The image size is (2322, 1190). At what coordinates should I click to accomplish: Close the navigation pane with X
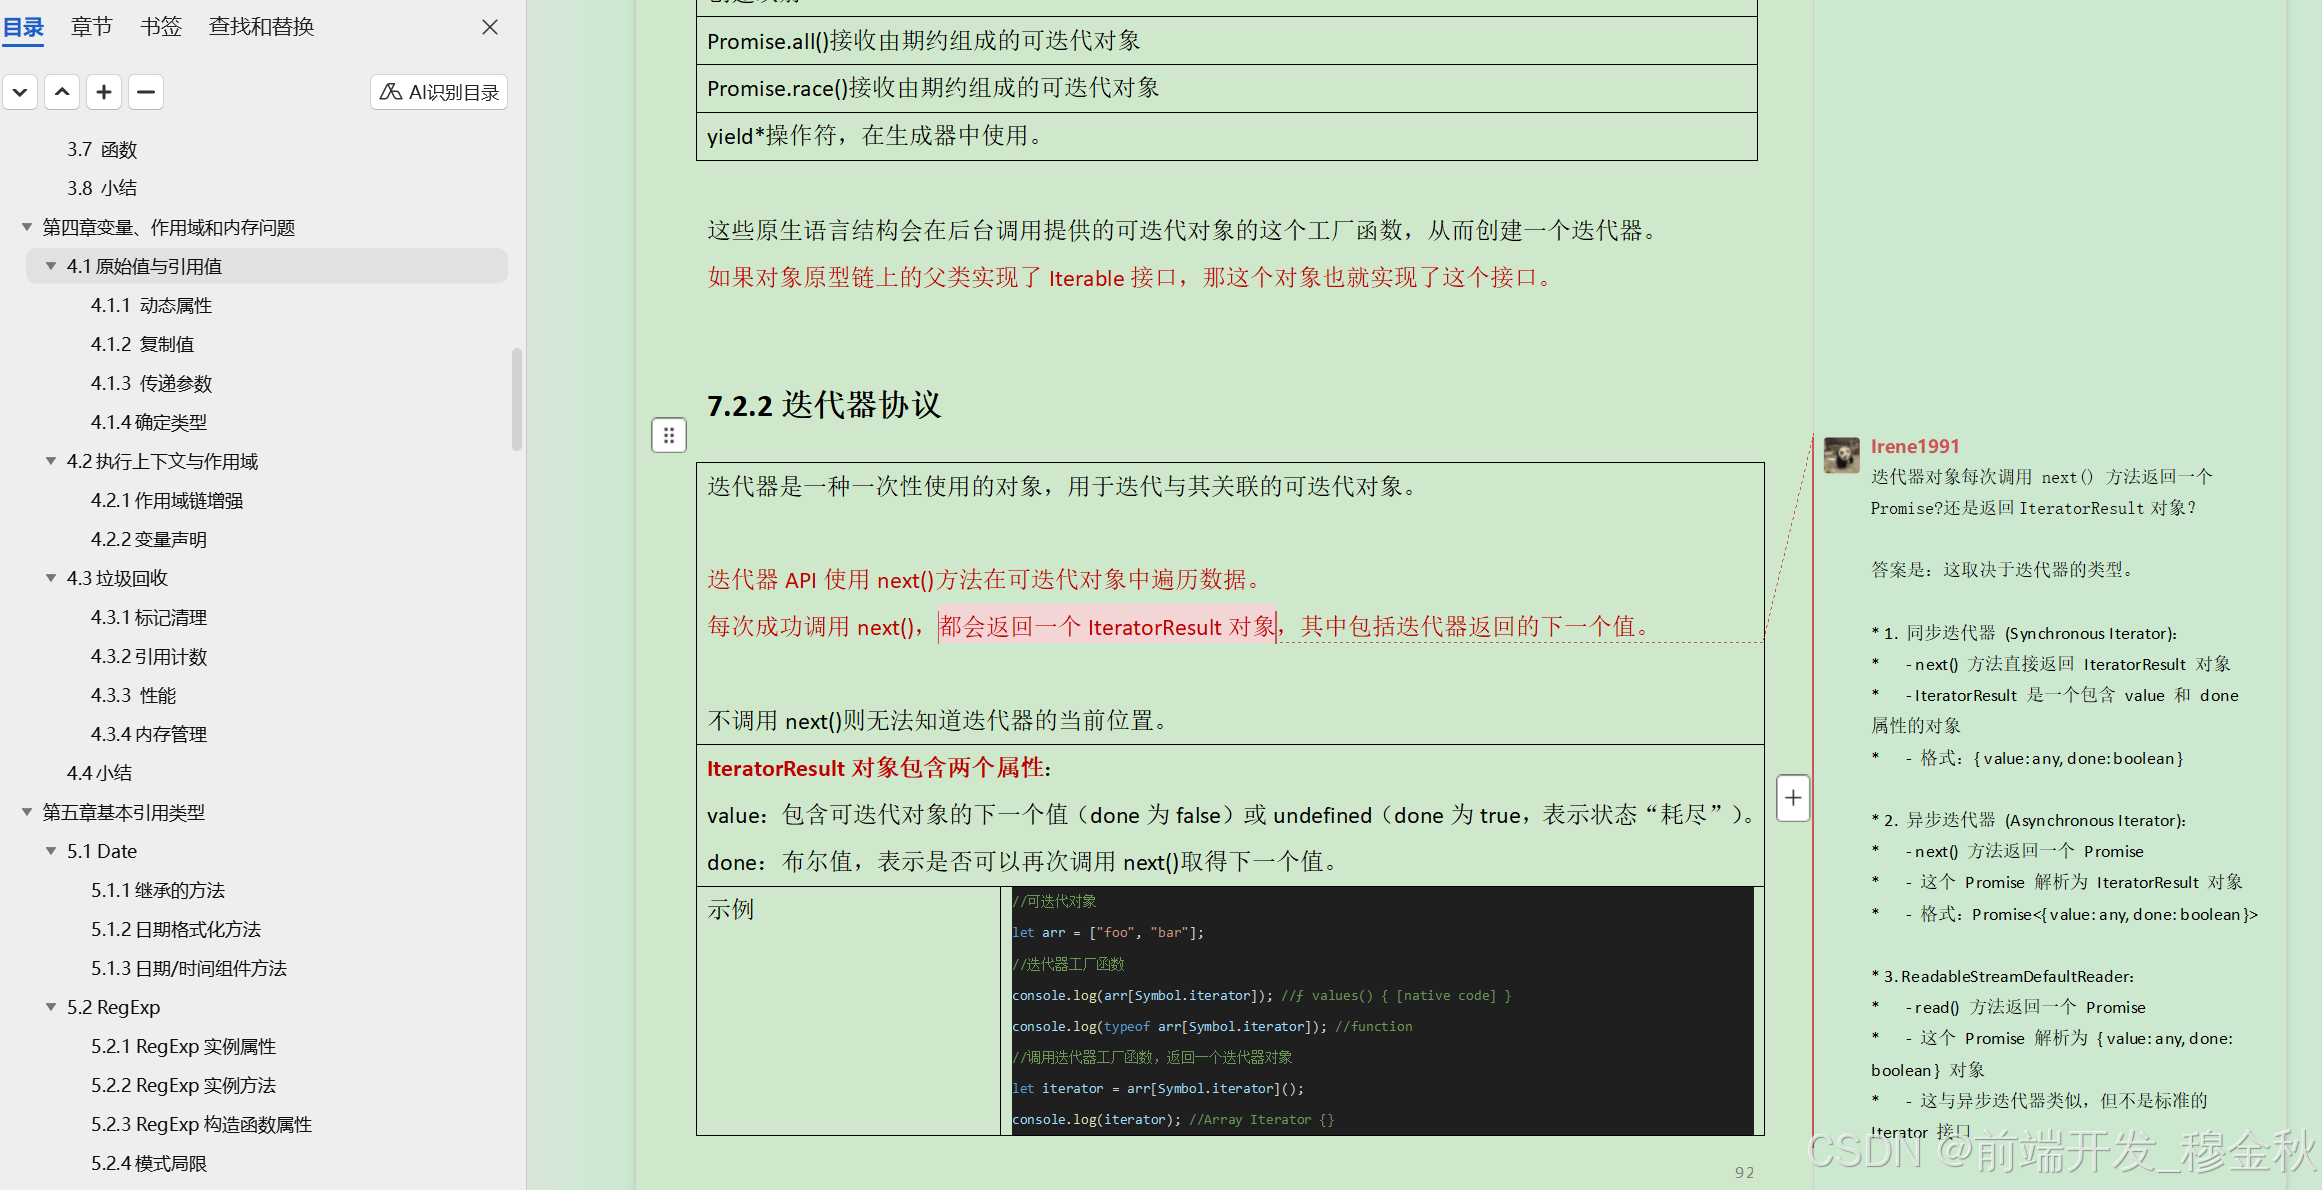490,27
